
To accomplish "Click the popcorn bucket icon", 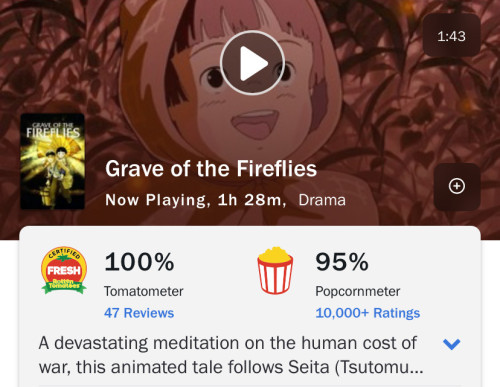I will tap(275, 270).
